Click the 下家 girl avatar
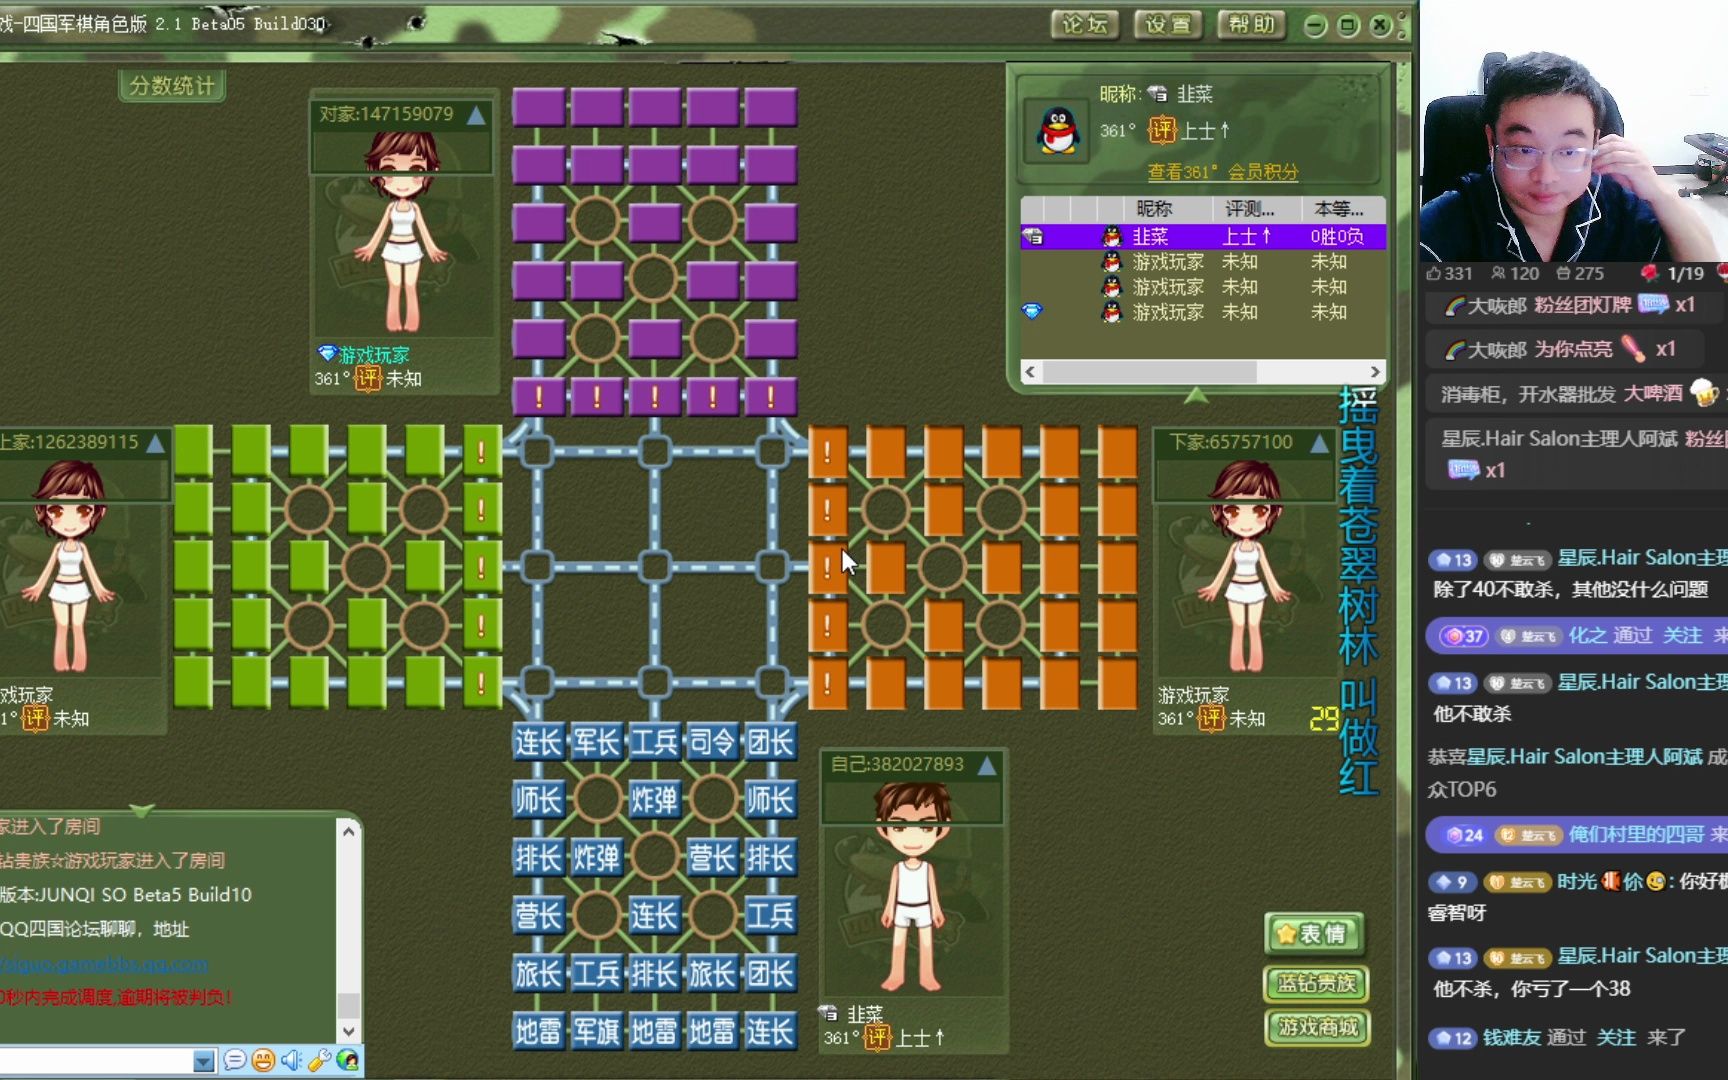 coord(1245,565)
